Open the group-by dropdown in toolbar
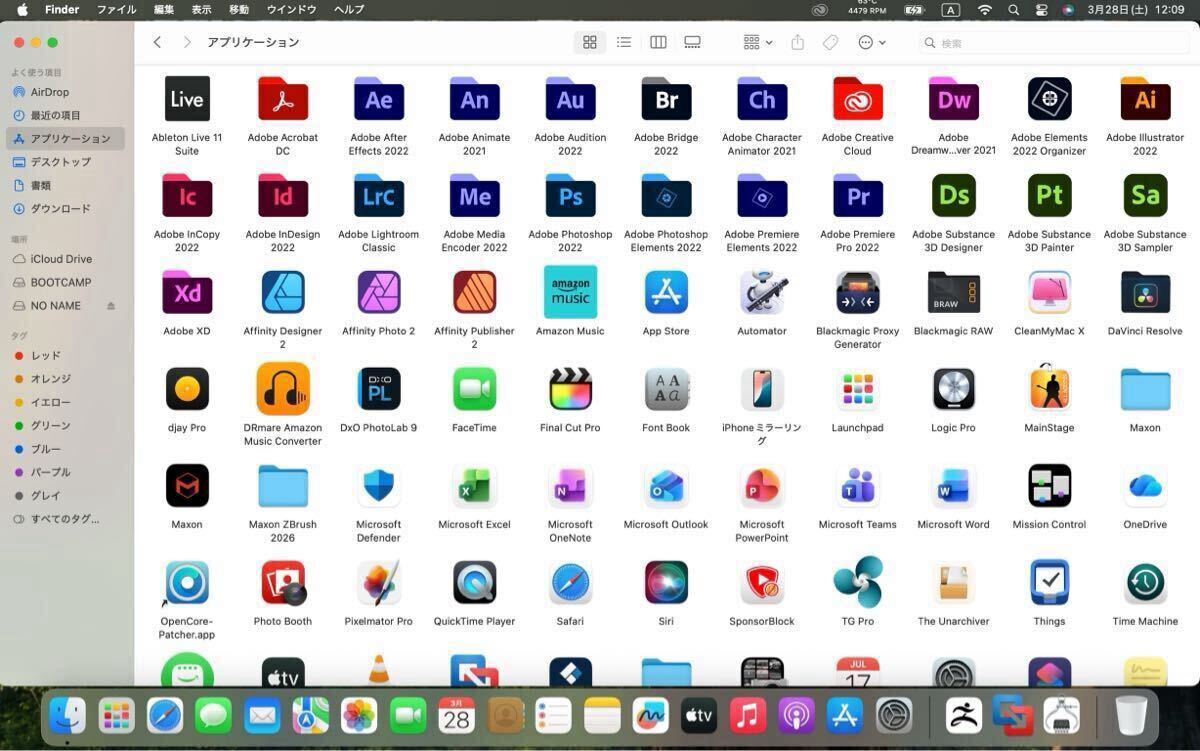The image size is (1200, 751). pos(758,42)
